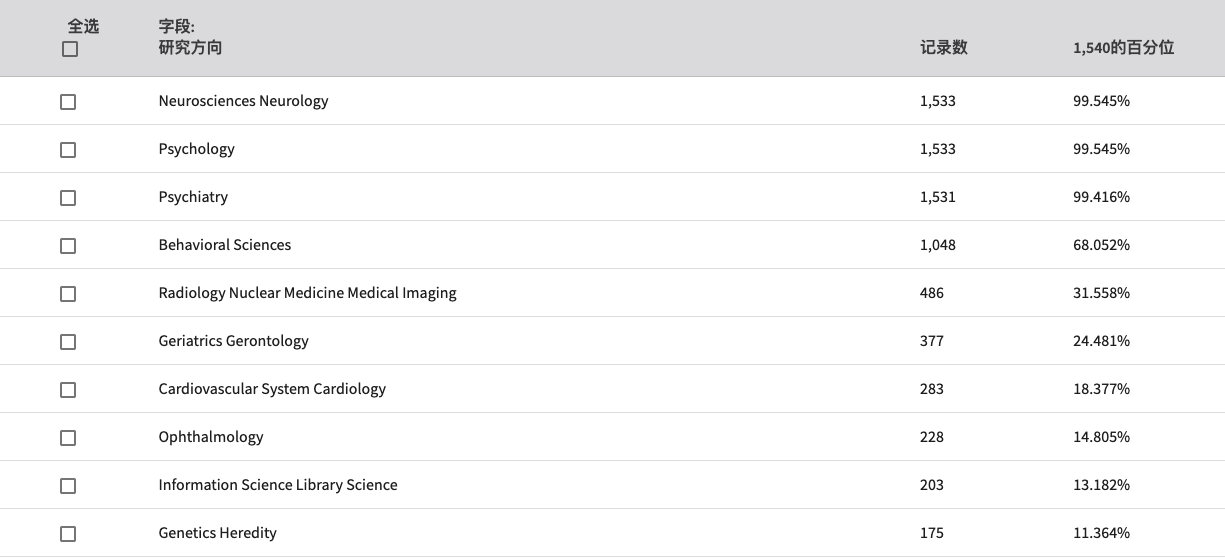
Task: Check the Ophthalmology checkbox
Action: point(68,438)
